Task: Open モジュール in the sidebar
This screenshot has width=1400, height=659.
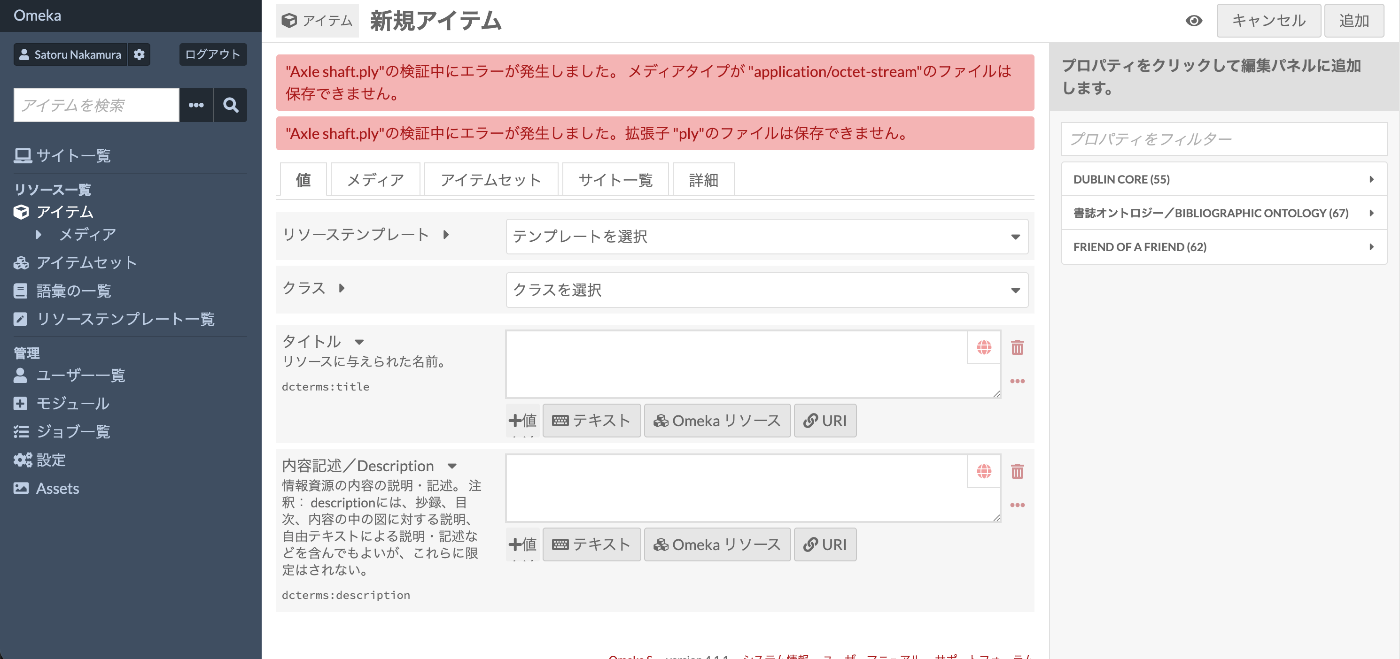Action: 61,404
